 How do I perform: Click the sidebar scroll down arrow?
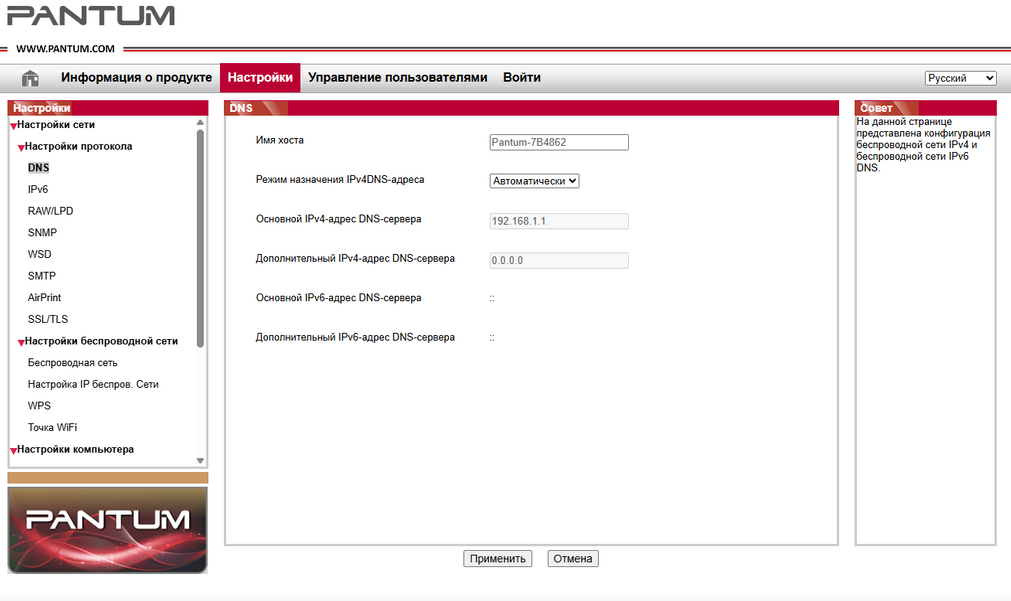pos(200,460)
